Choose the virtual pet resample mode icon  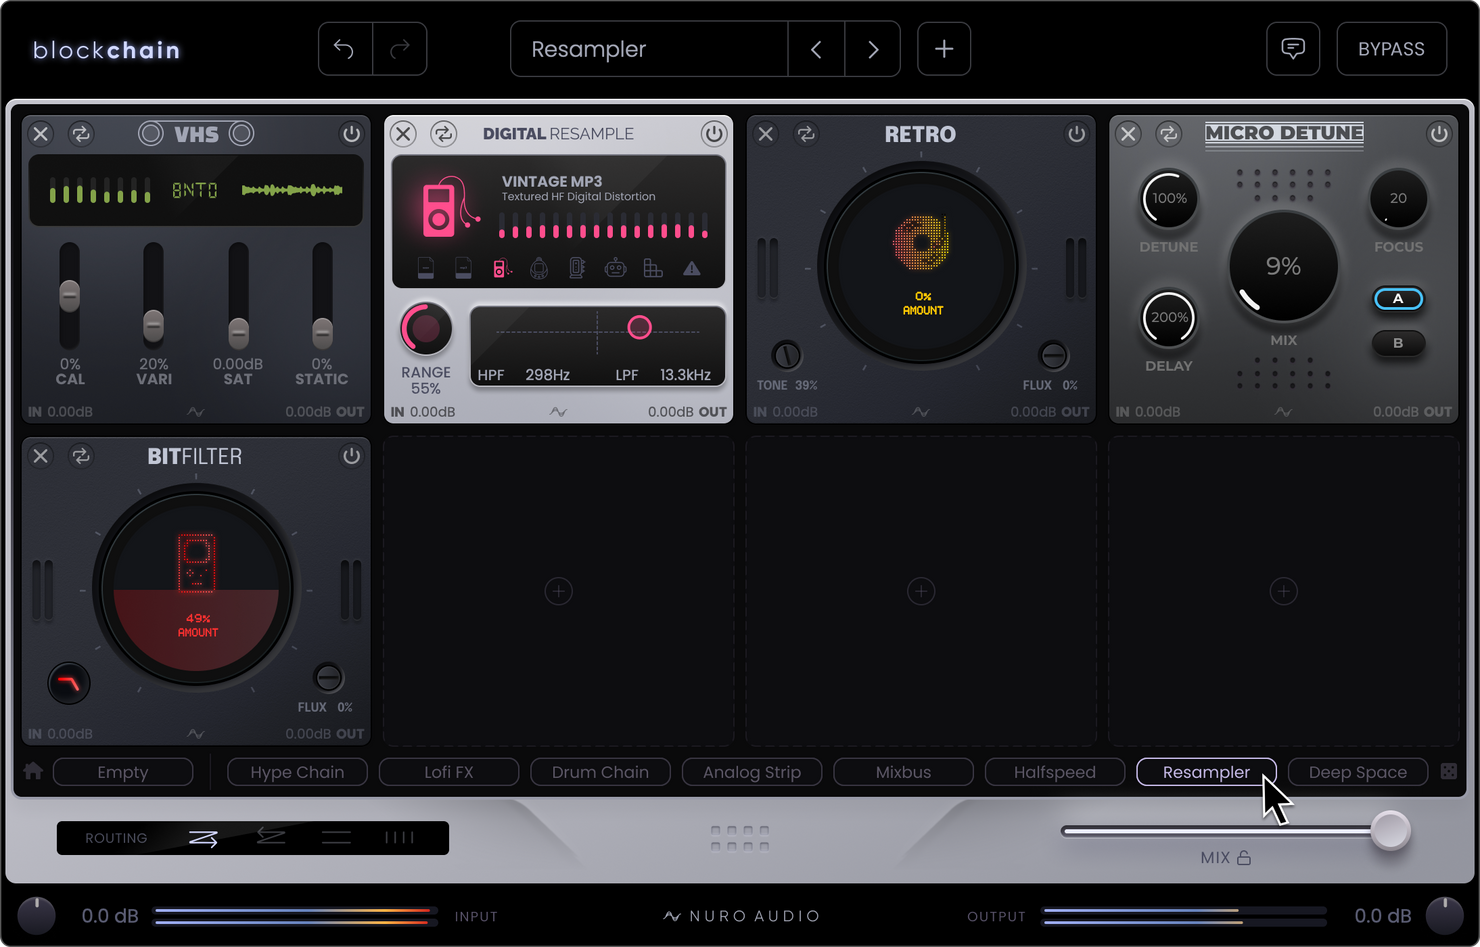539,268
